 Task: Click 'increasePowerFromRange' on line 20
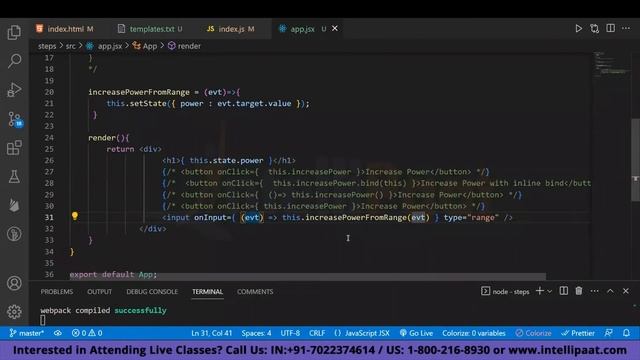[x=139, y=92]
